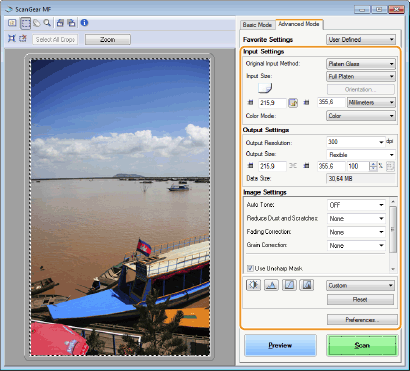
Task: Open the Histogram adjustment button
Action: pos(271,285)
